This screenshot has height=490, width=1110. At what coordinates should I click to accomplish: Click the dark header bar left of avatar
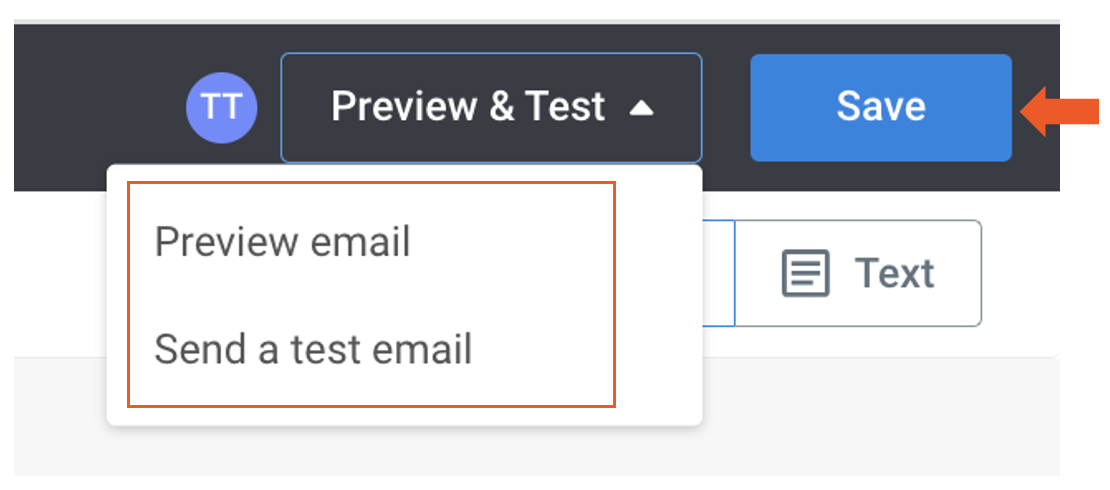[x=100, y=108]
